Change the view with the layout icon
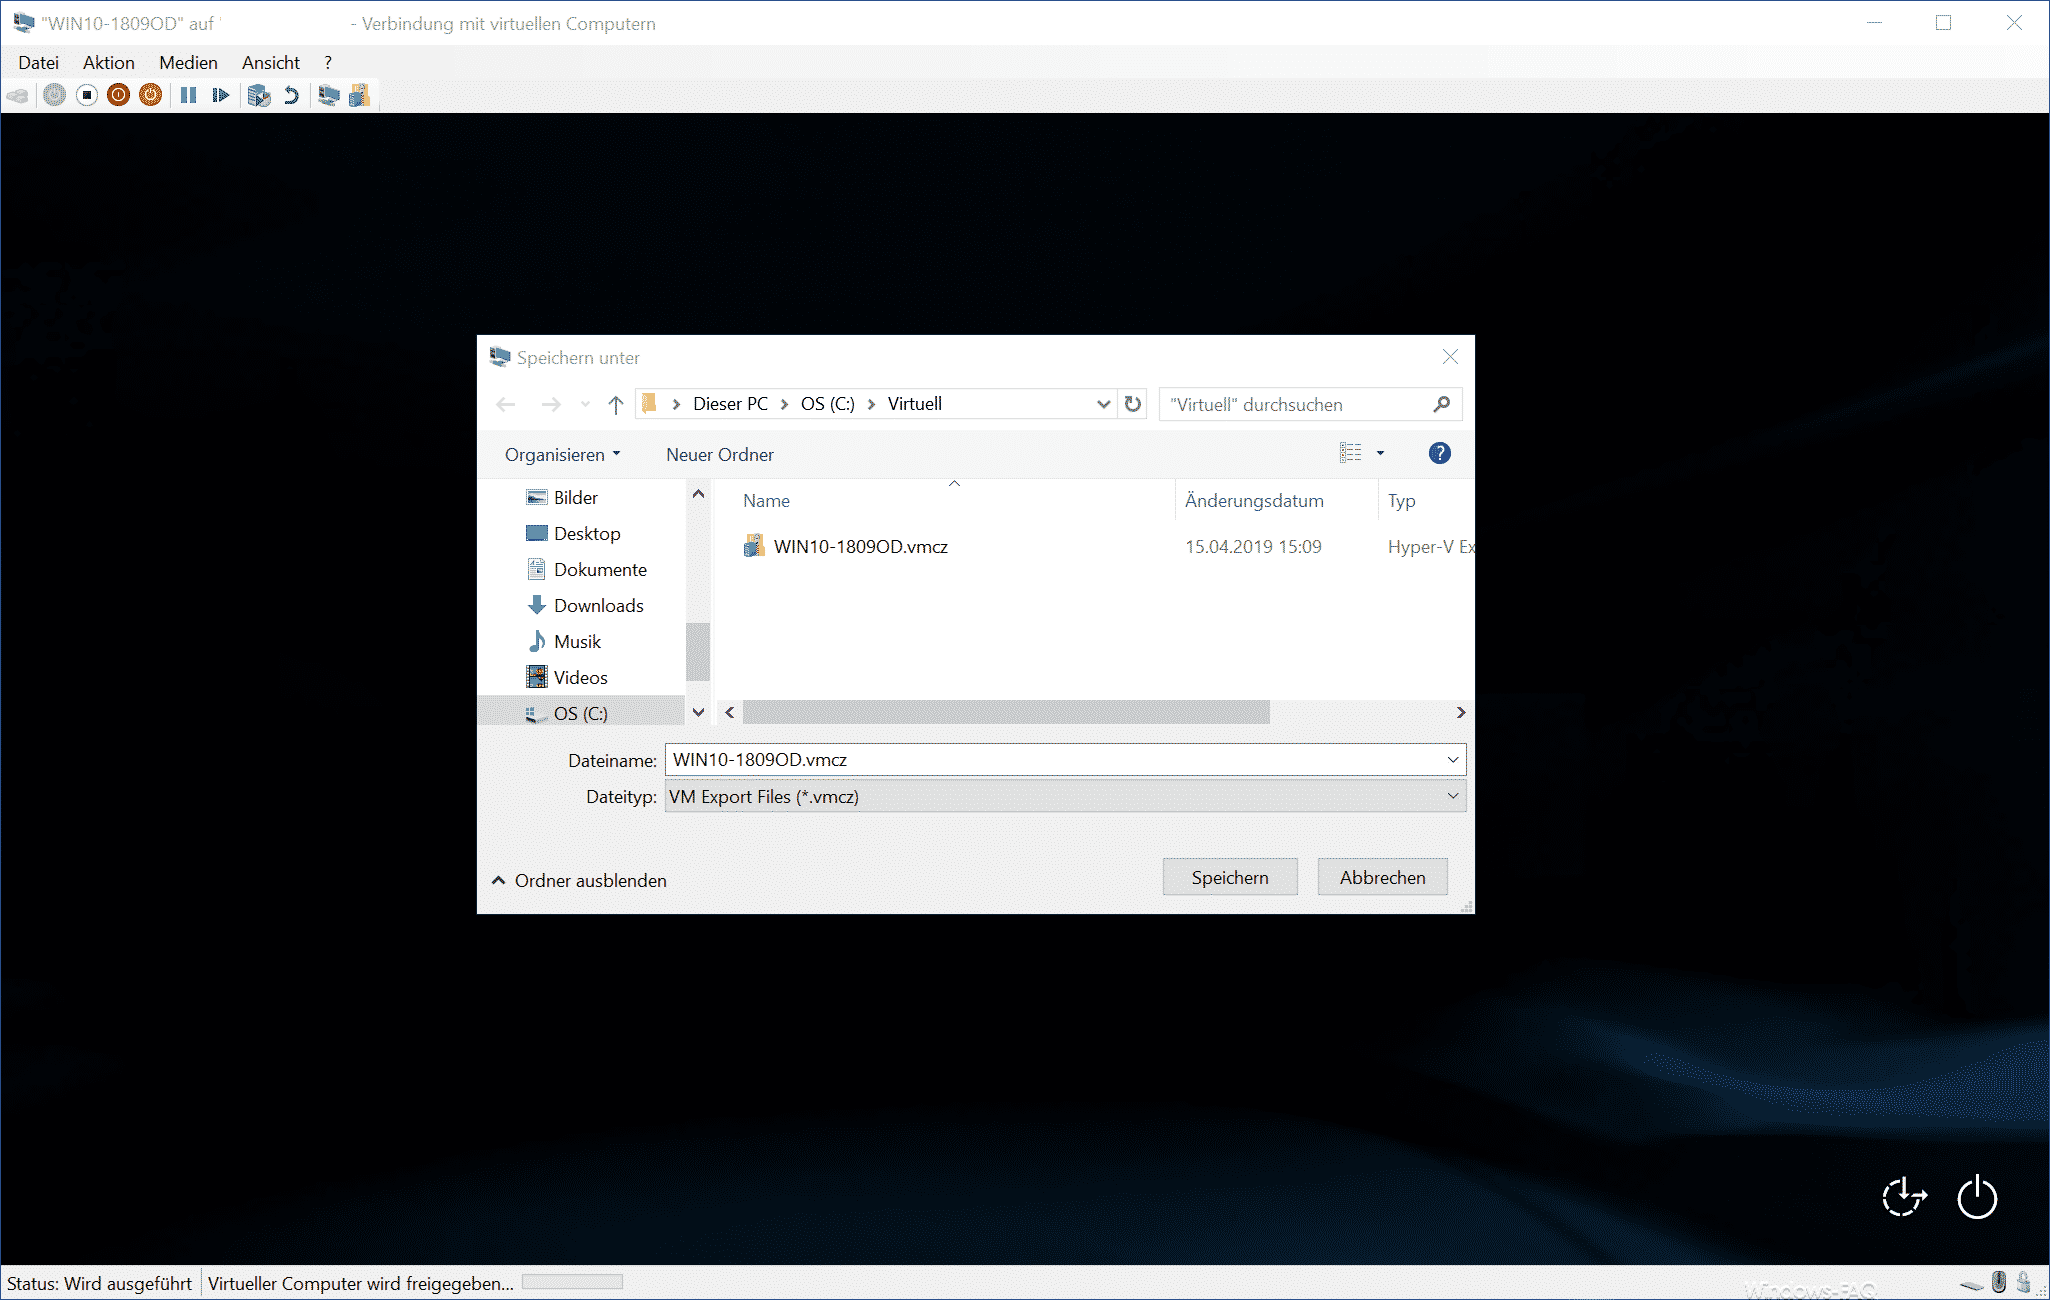Image resolution: width=2050 pixels, height=1300 pixels. (1351, 453)
